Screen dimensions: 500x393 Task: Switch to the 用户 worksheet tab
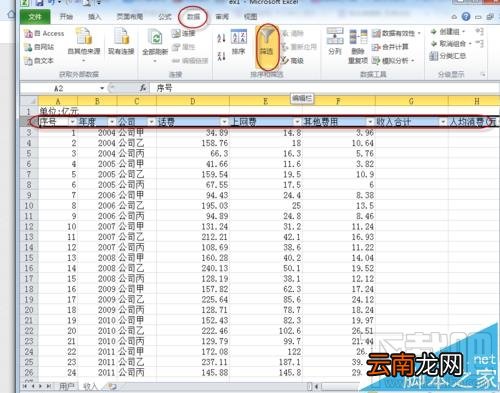[x=67, y=387]
